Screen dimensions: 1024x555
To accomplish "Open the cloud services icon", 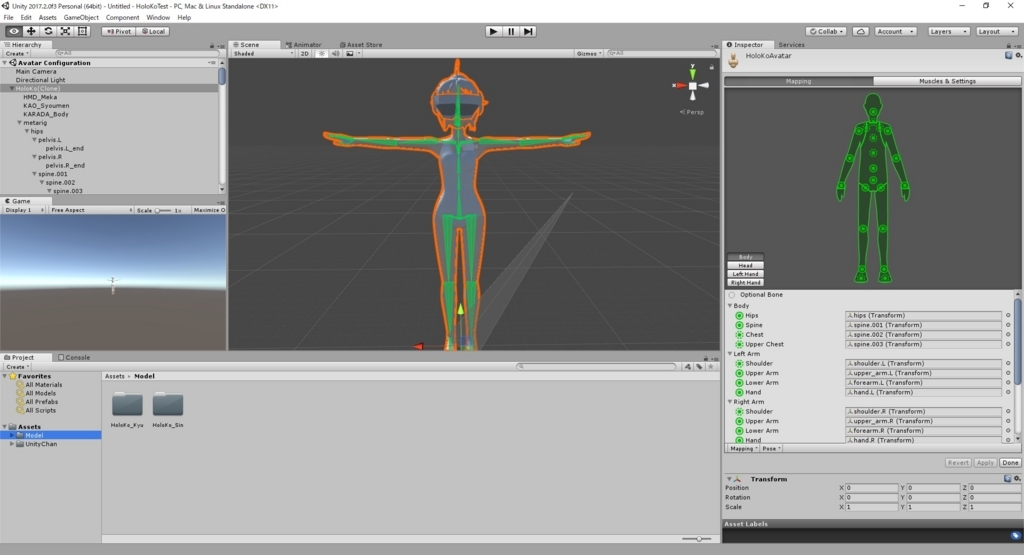I will click(861, 31).
